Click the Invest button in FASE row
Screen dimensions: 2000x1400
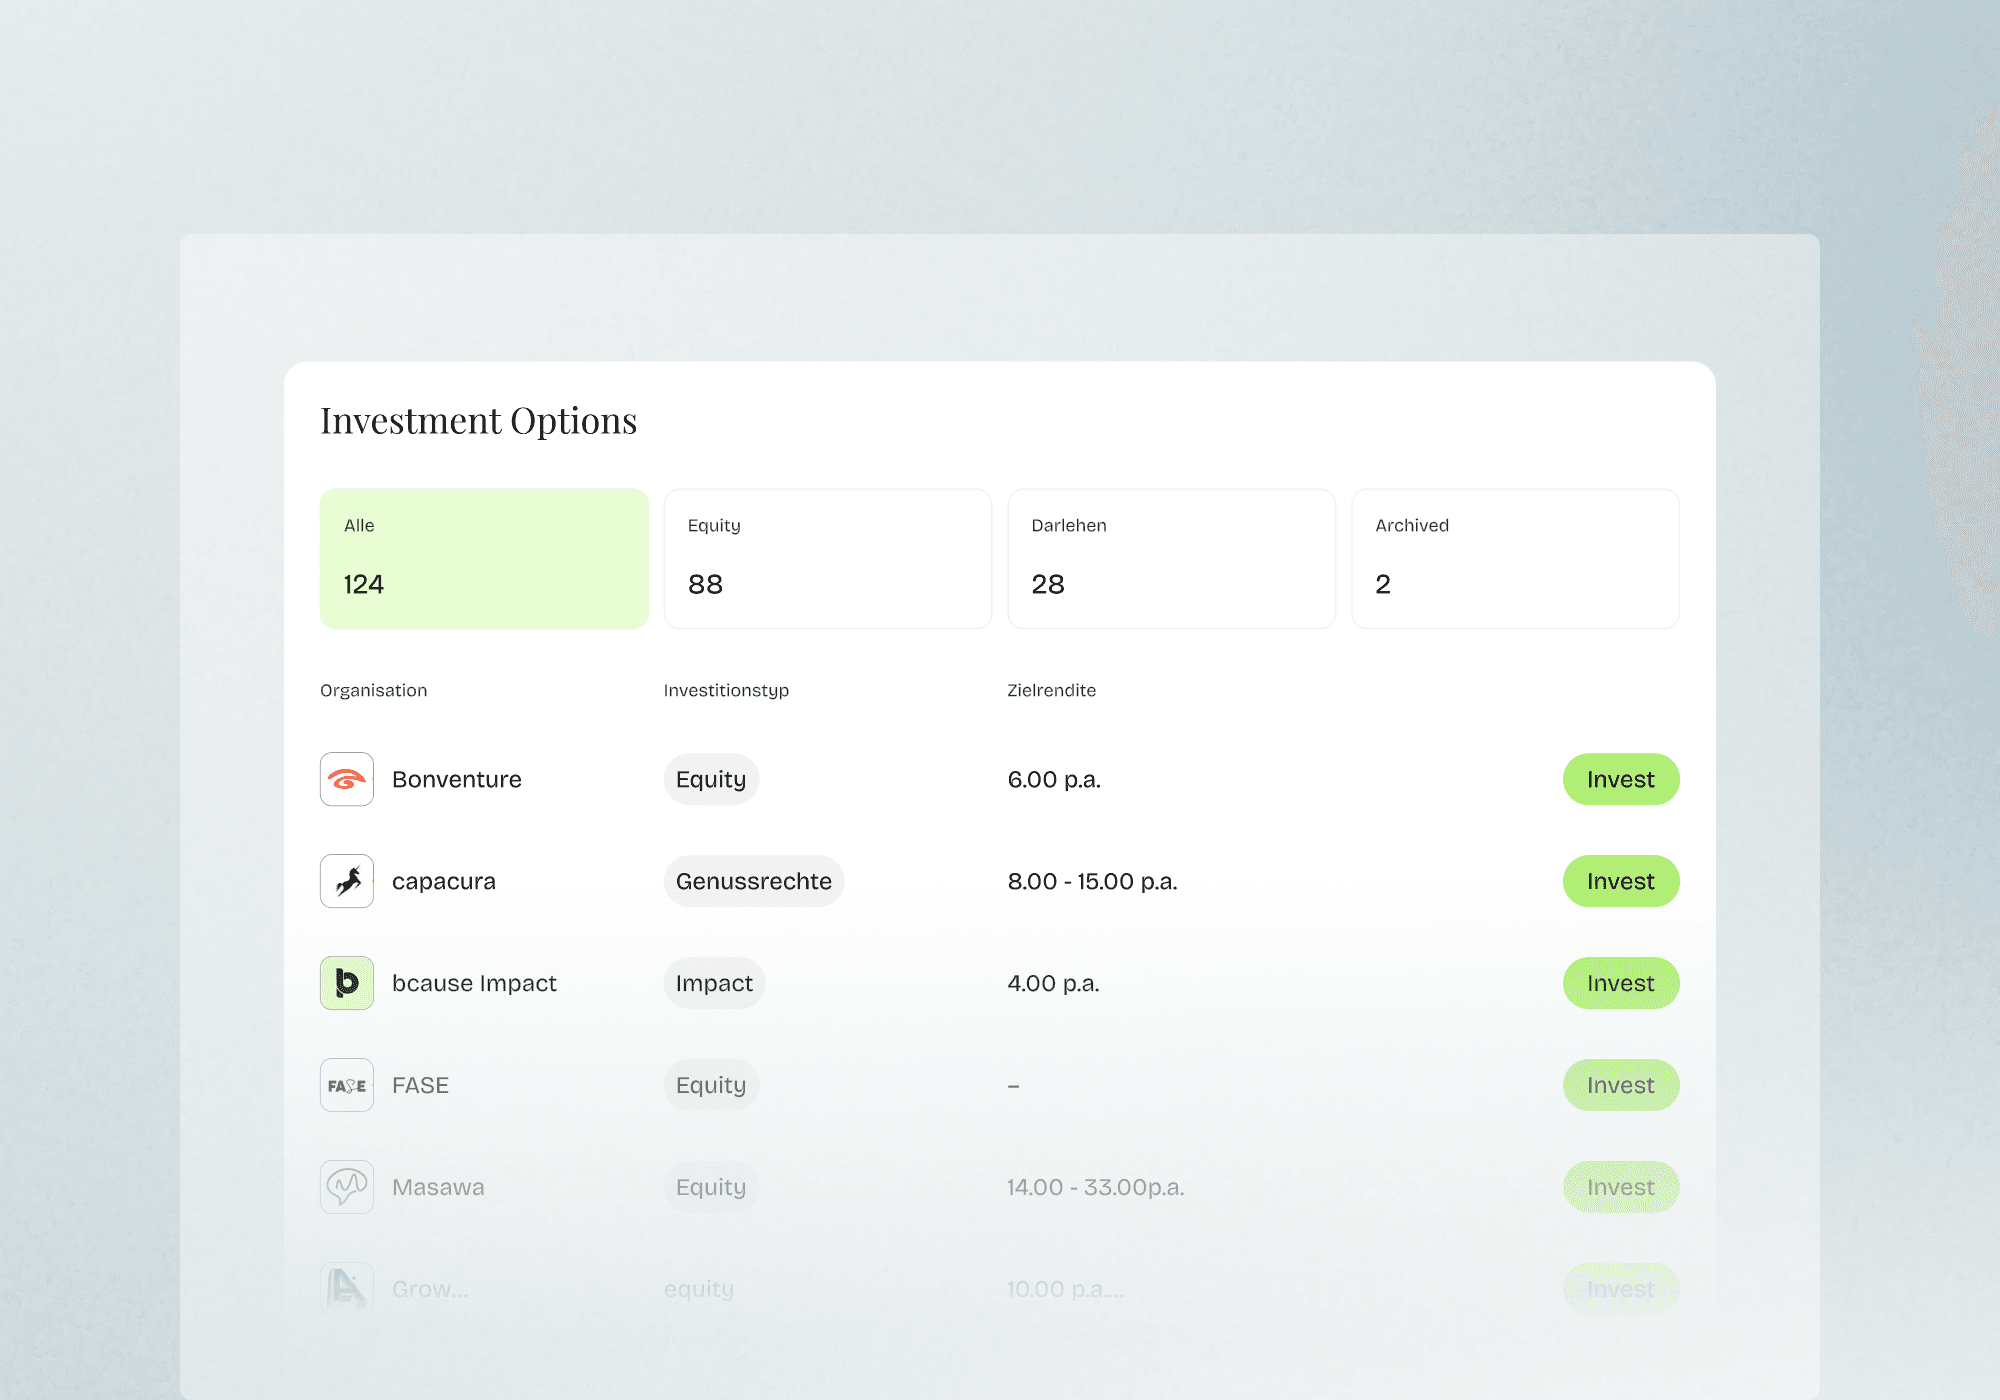coord(1621,1085)
